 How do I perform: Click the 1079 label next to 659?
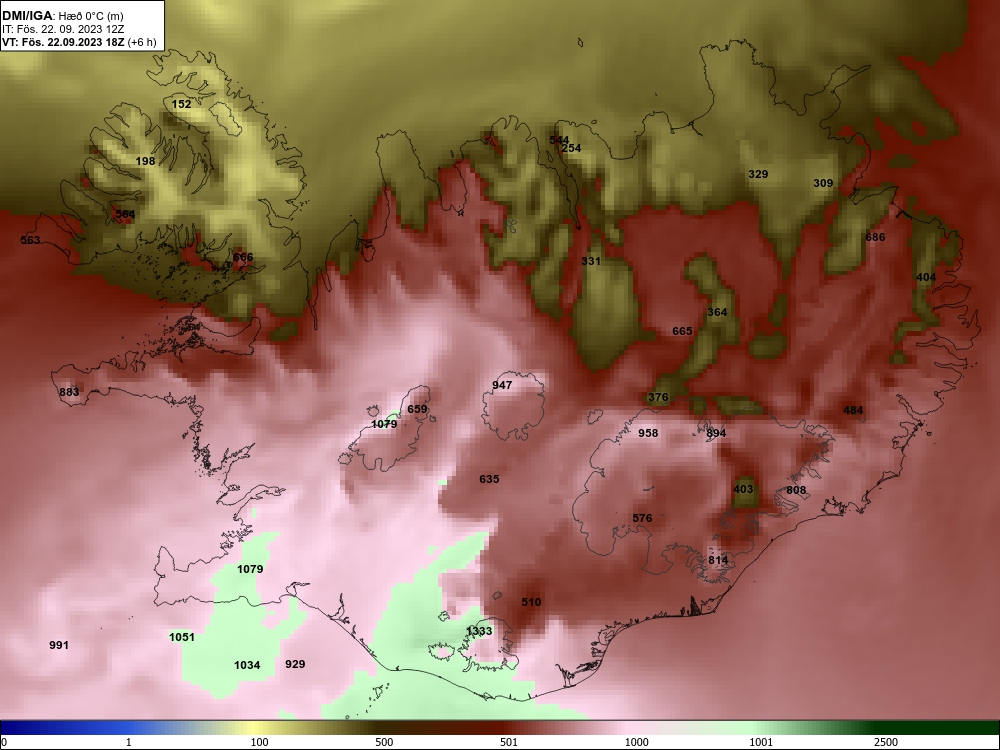384,424
